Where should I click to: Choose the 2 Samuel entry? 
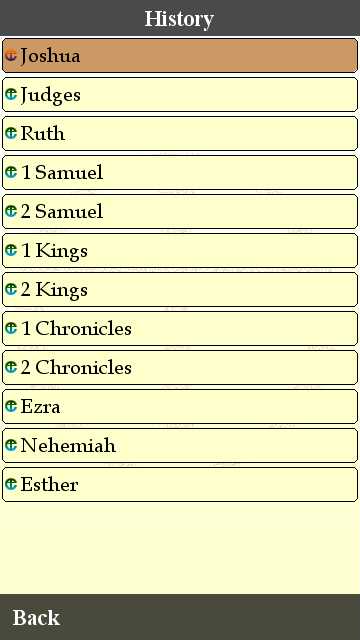click(x=180, y=211)
